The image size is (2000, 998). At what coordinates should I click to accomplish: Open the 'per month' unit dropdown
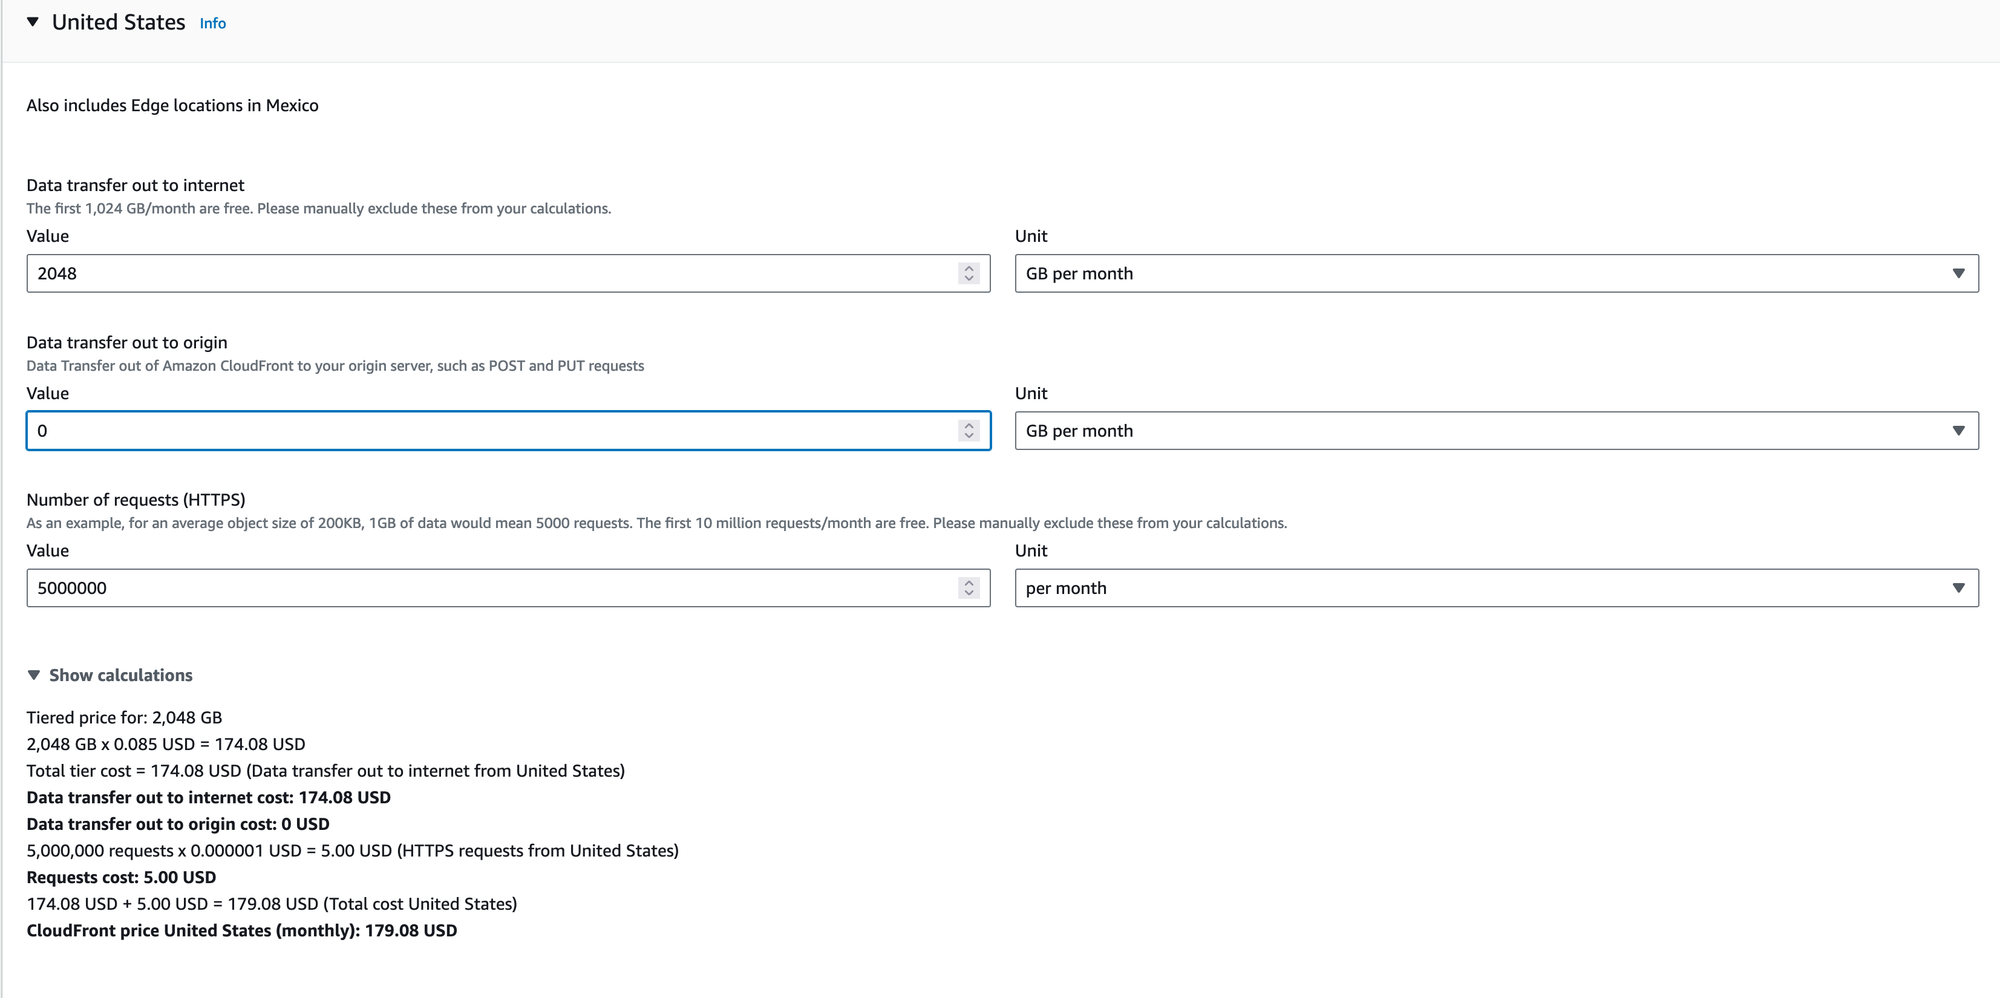click(x=1496, y=588)
